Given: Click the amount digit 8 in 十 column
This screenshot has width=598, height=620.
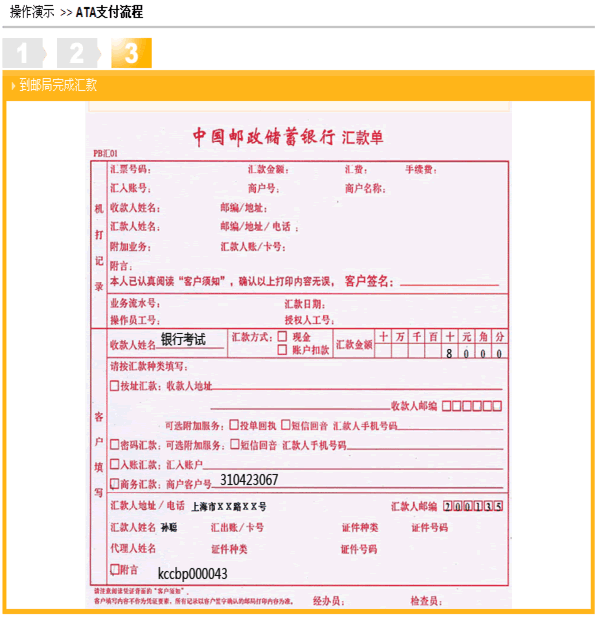Looking at the screenshot, I should click(x=449, y=353).
